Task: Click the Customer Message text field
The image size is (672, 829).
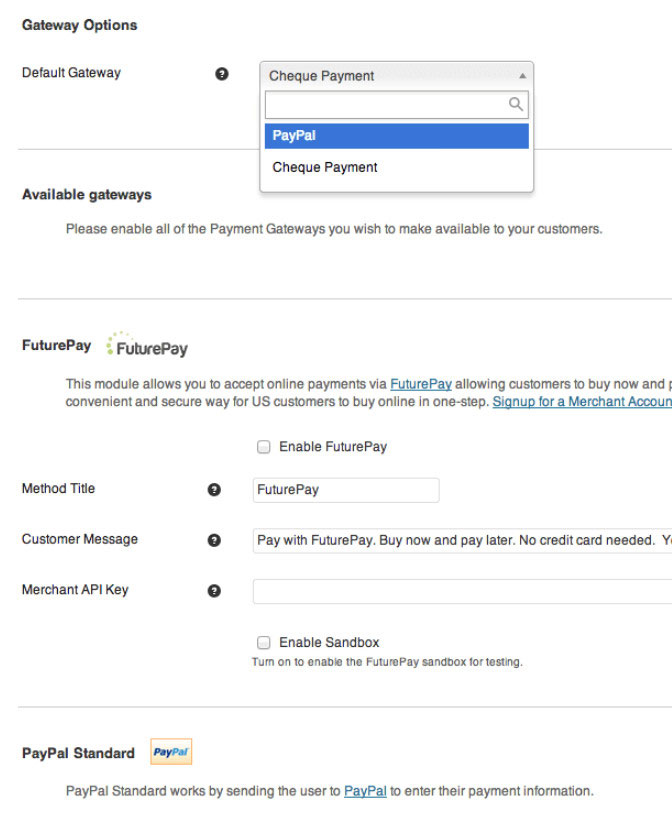Action: [462, 540]
